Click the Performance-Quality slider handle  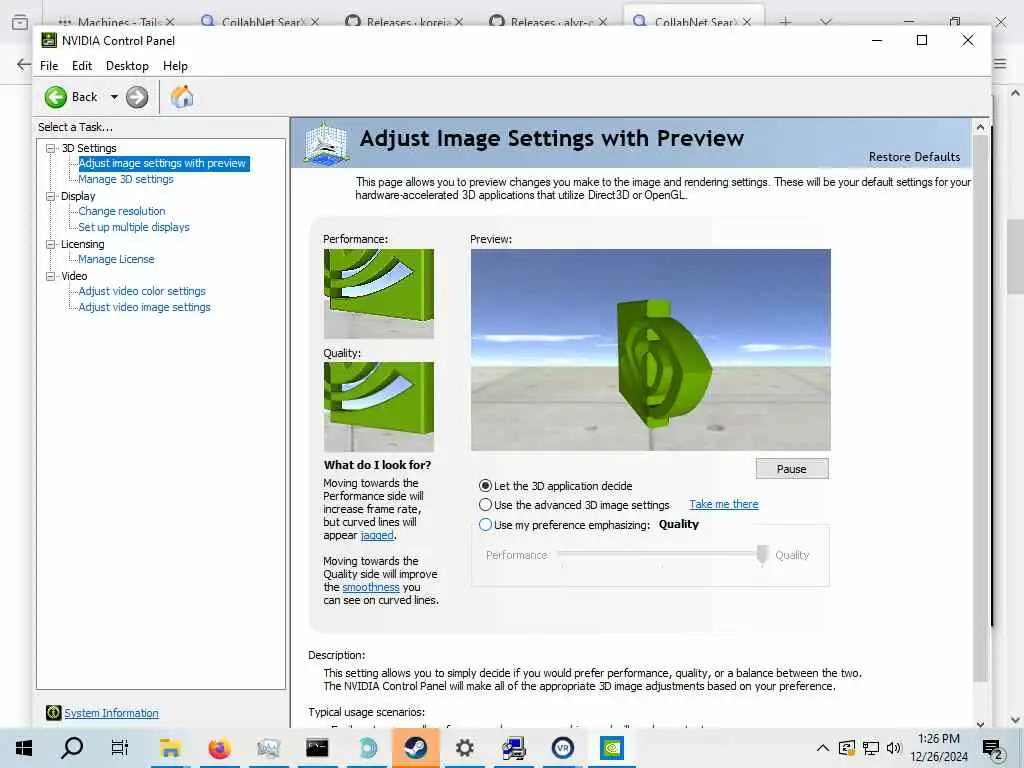click(762, 555)
